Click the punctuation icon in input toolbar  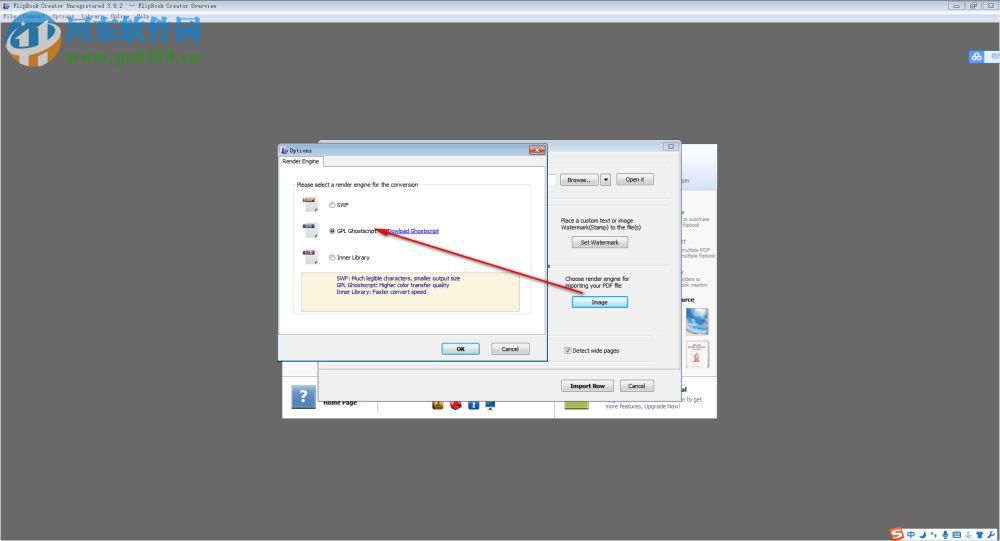coord(934,535)
